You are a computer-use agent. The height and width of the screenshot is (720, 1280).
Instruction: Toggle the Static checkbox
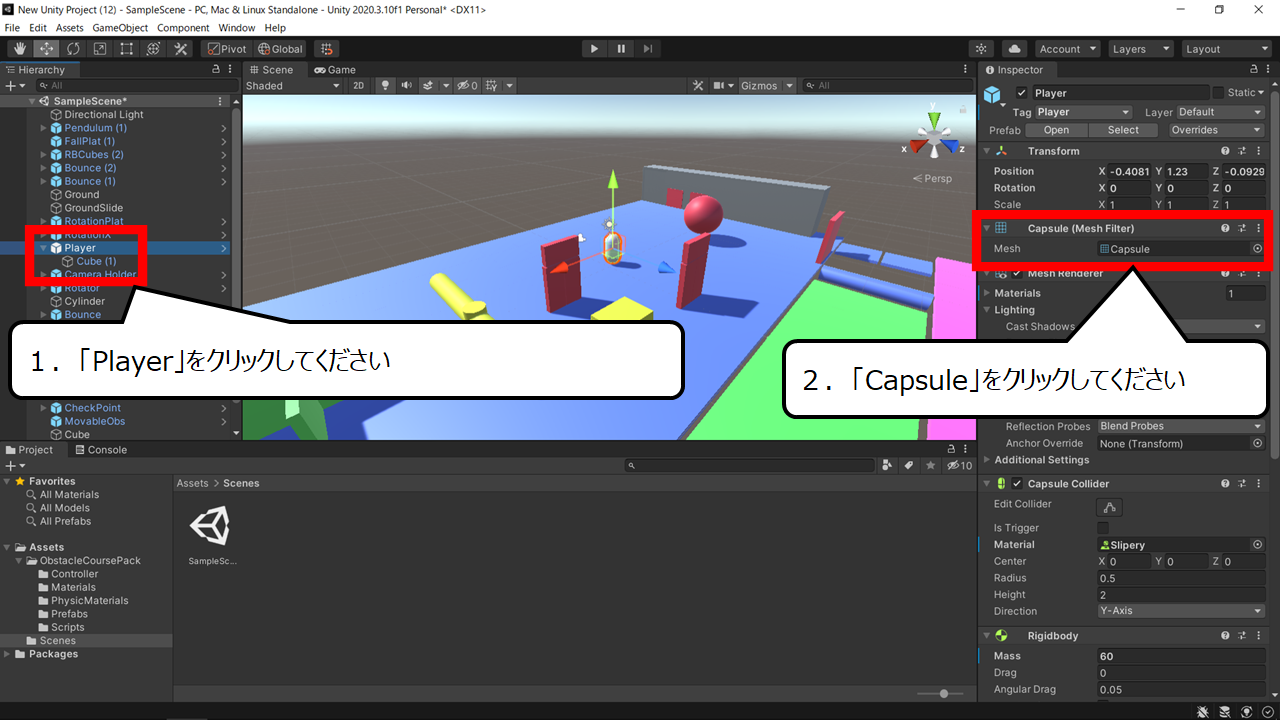coord(1218,93)
